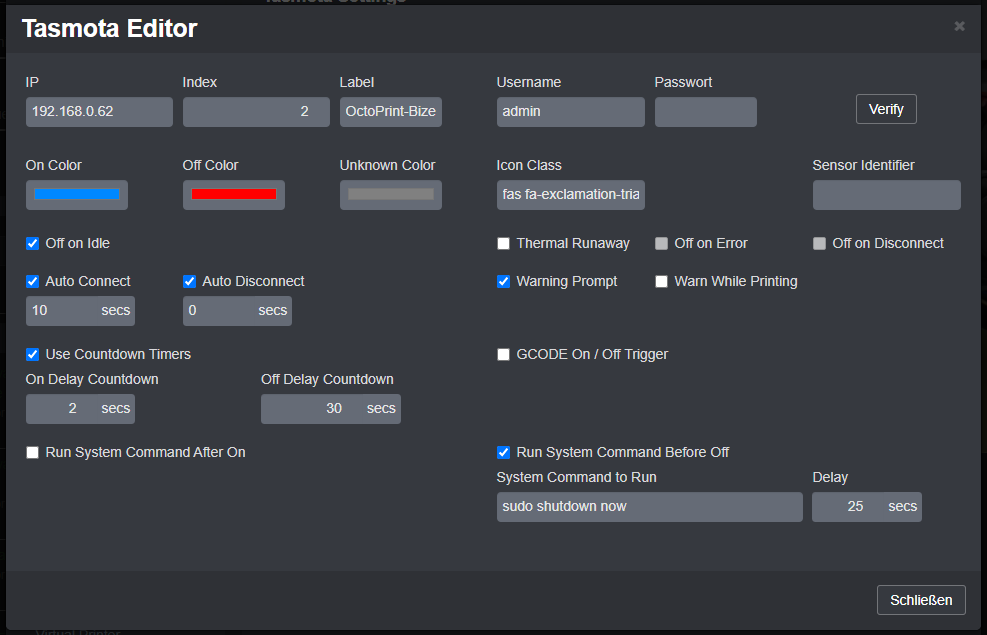Open the Off Color picker
The height and width of the screenshot is (635, 987).
click(233, 194)
